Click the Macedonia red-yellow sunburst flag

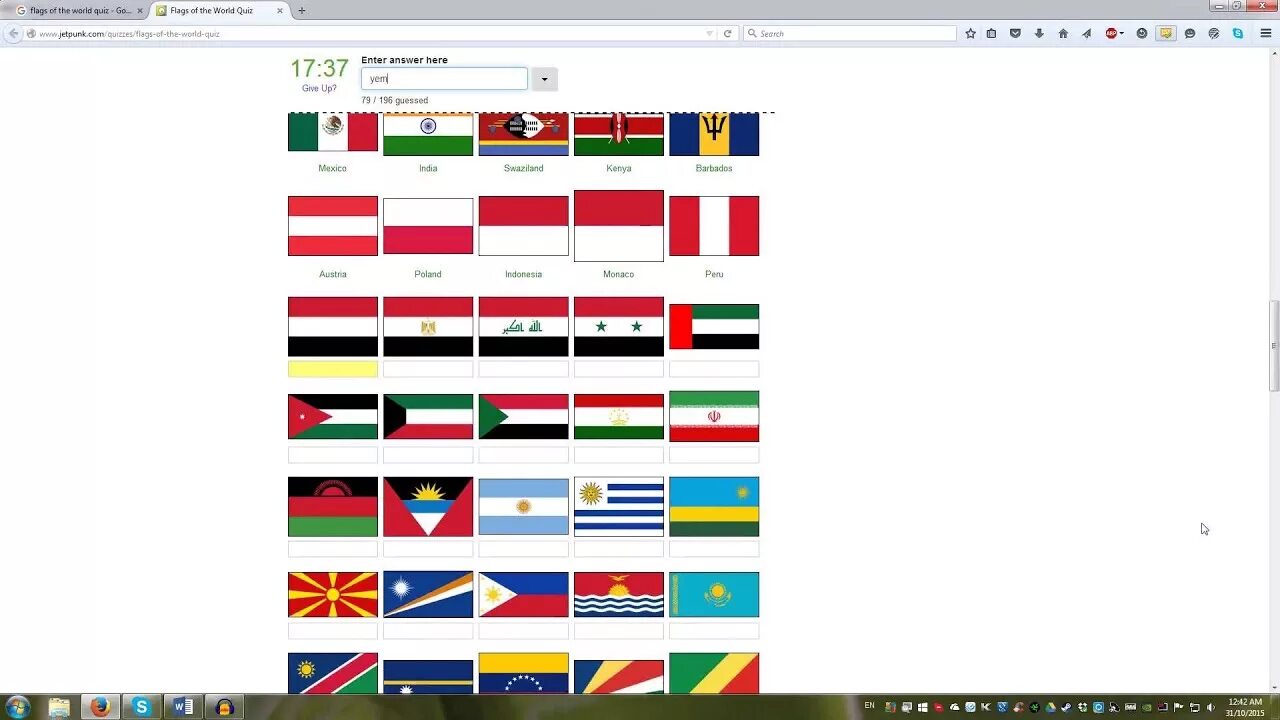(x=333, y=594)
